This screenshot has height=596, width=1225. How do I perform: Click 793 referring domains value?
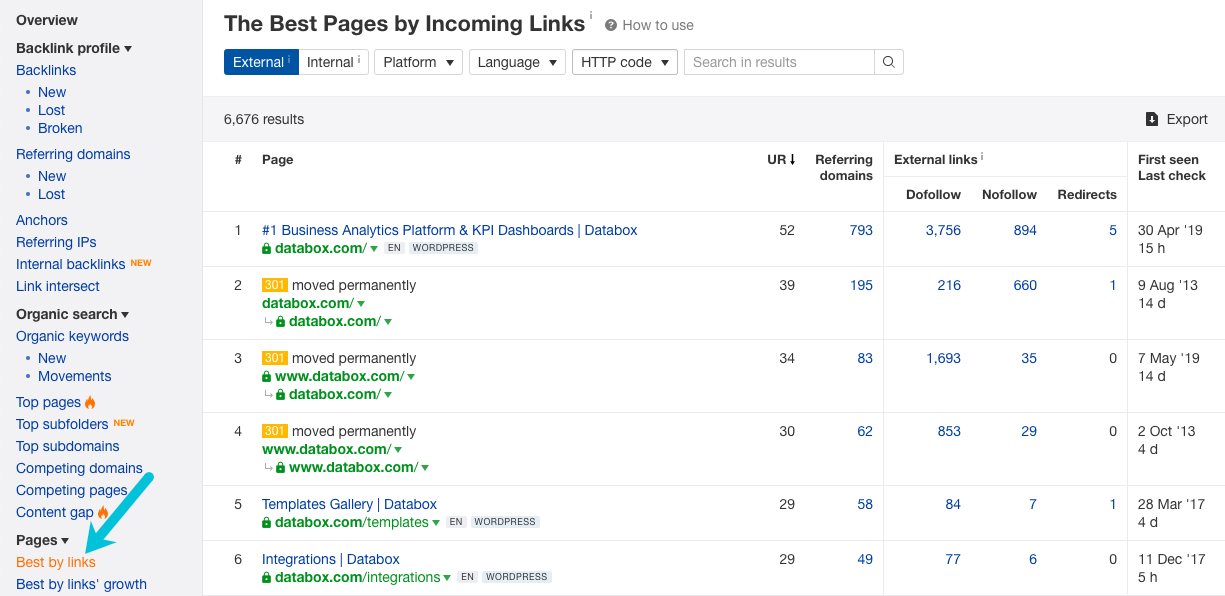point(861,230)
